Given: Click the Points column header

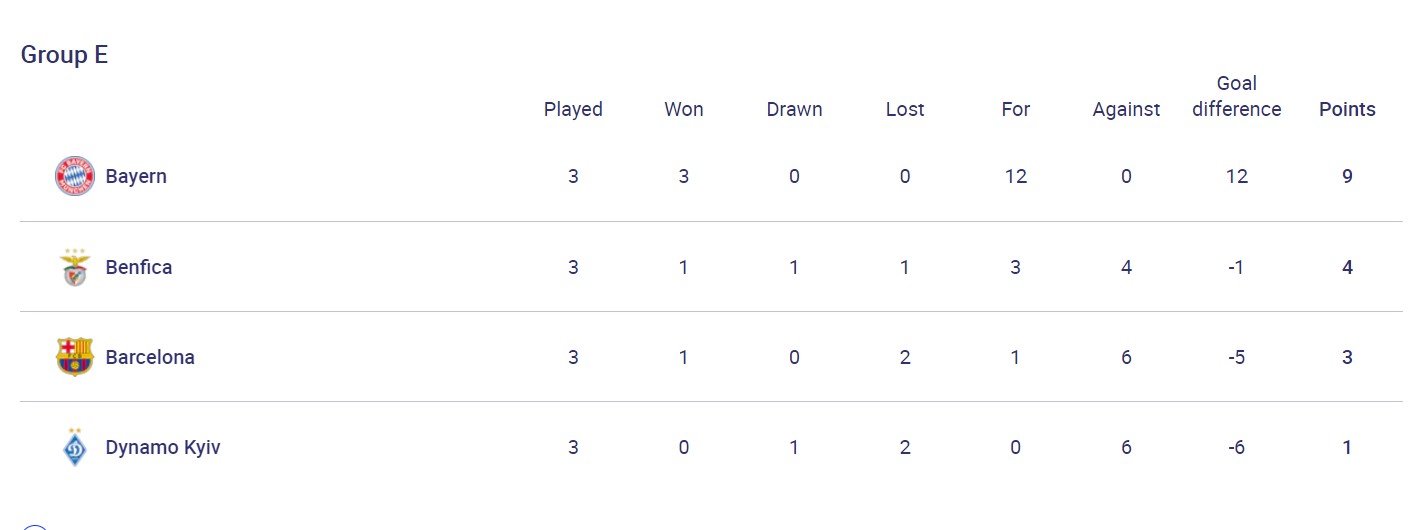Looking at the screenshot, I should [x=1347, y=109].
